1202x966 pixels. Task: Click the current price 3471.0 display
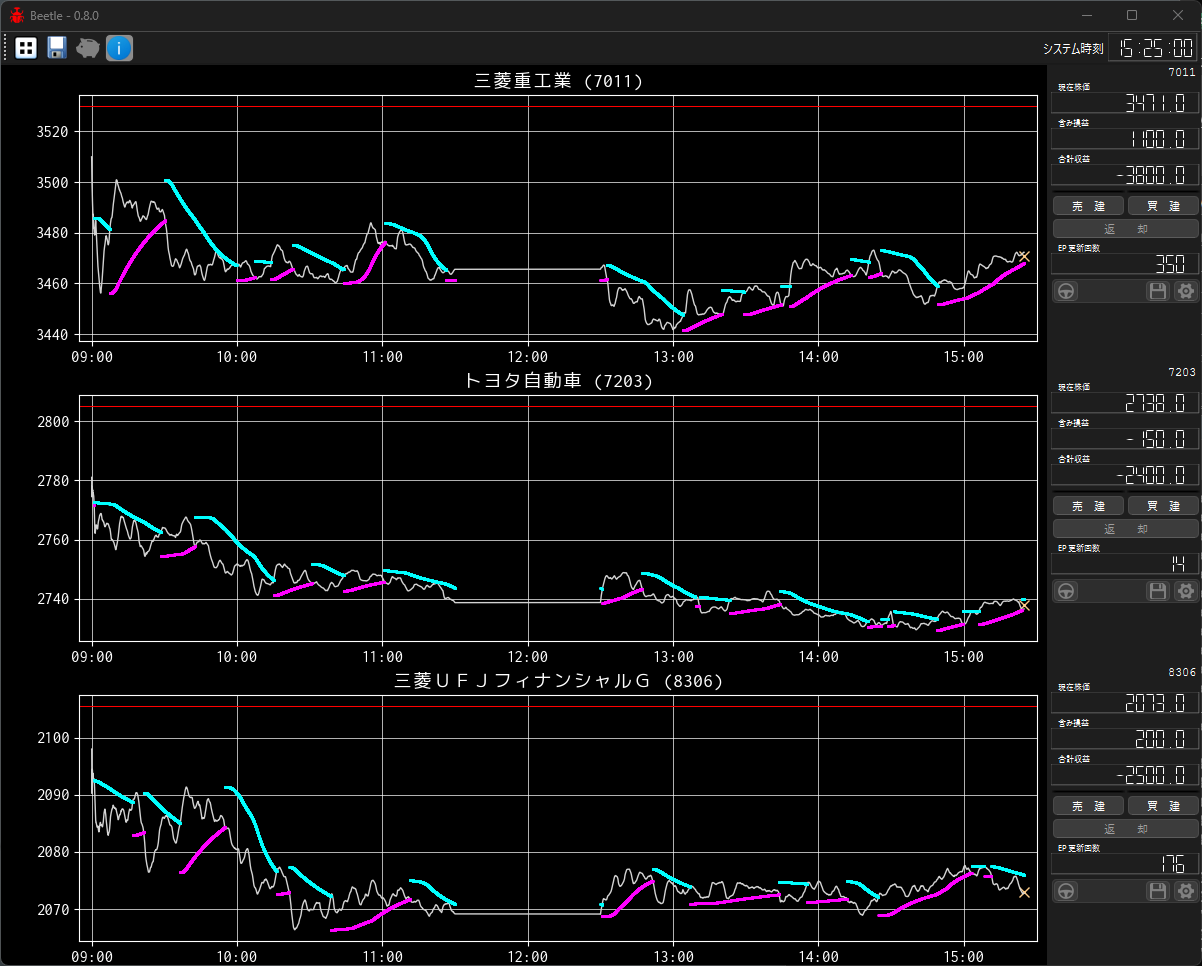tap(1125, 103)
